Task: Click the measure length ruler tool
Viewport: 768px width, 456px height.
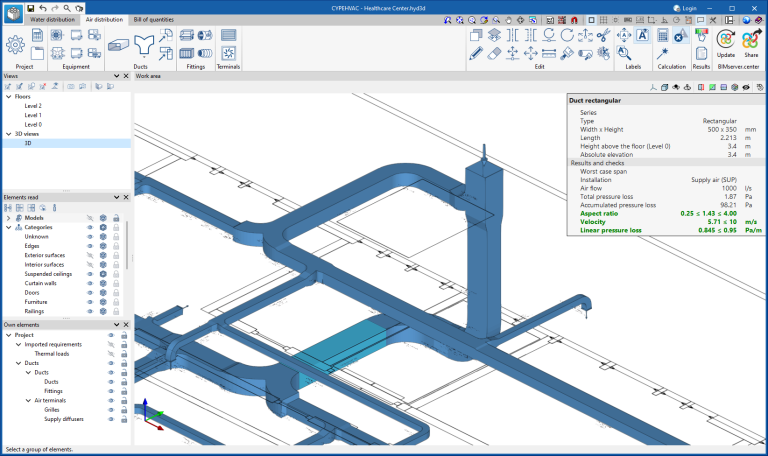Action: click(x=549, y=53)
